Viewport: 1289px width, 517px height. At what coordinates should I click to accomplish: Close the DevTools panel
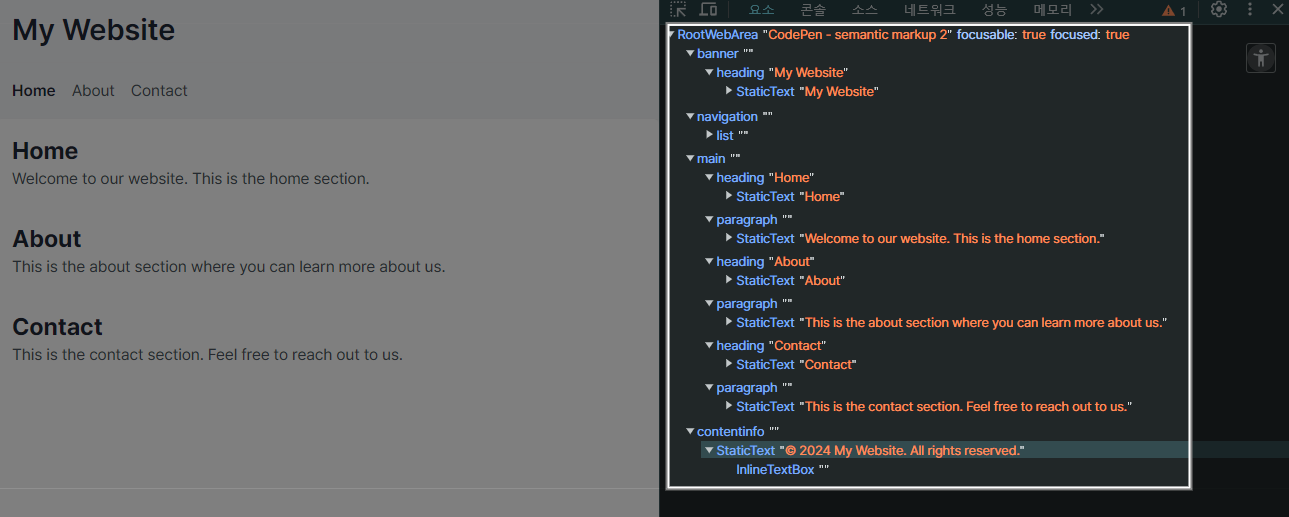click(1277, 10)
